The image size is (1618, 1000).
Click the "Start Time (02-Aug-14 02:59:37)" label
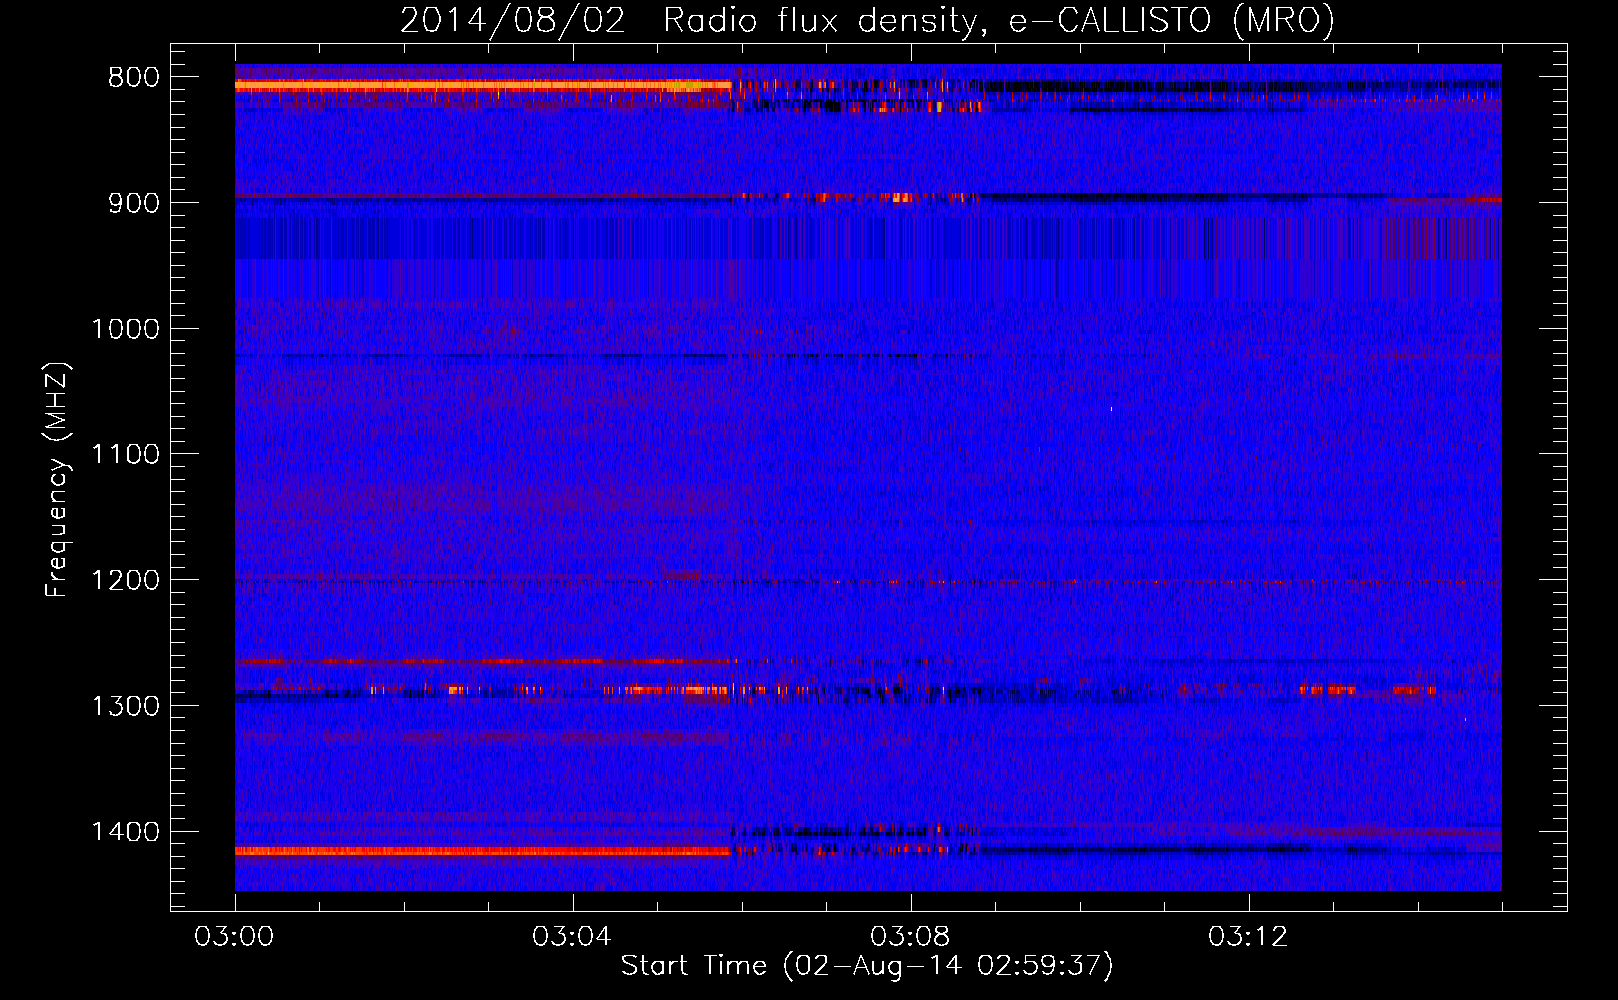867,966
